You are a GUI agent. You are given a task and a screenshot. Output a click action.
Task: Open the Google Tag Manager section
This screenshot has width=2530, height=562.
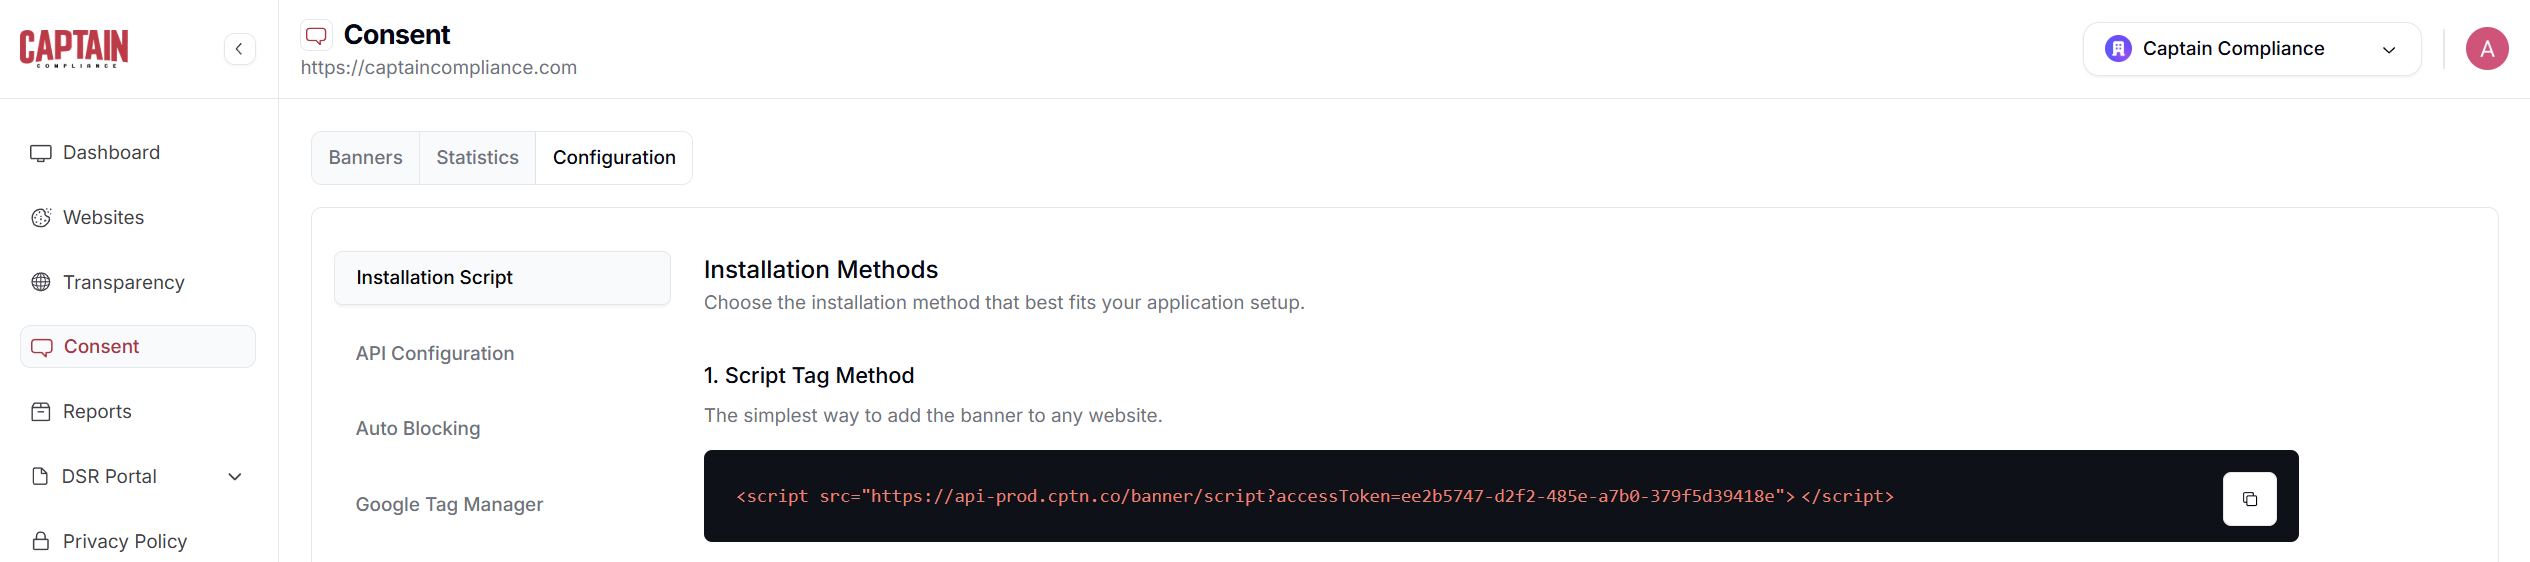point(449,505)
